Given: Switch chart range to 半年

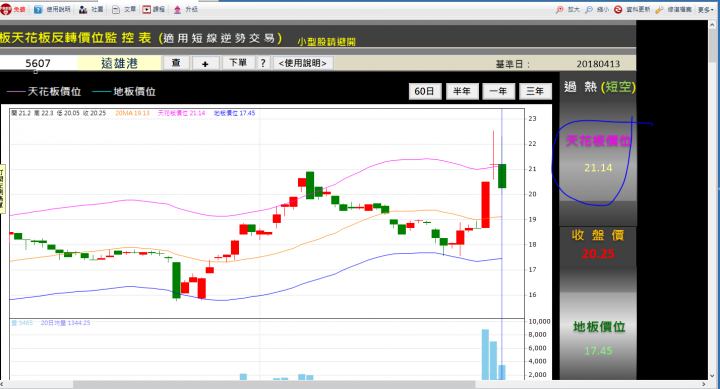Looking at the screenshot, I should pos(462,91).
